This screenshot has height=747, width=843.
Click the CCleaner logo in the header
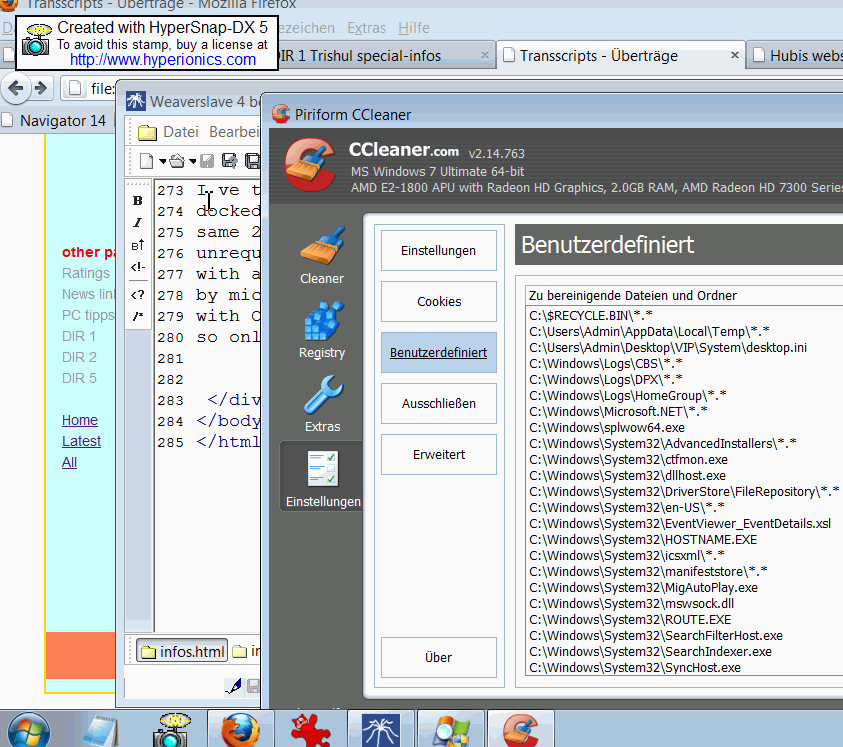[310, 165]
